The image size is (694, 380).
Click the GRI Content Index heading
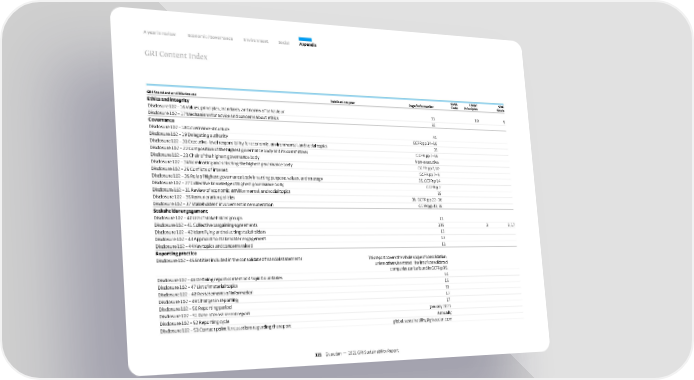176,55
